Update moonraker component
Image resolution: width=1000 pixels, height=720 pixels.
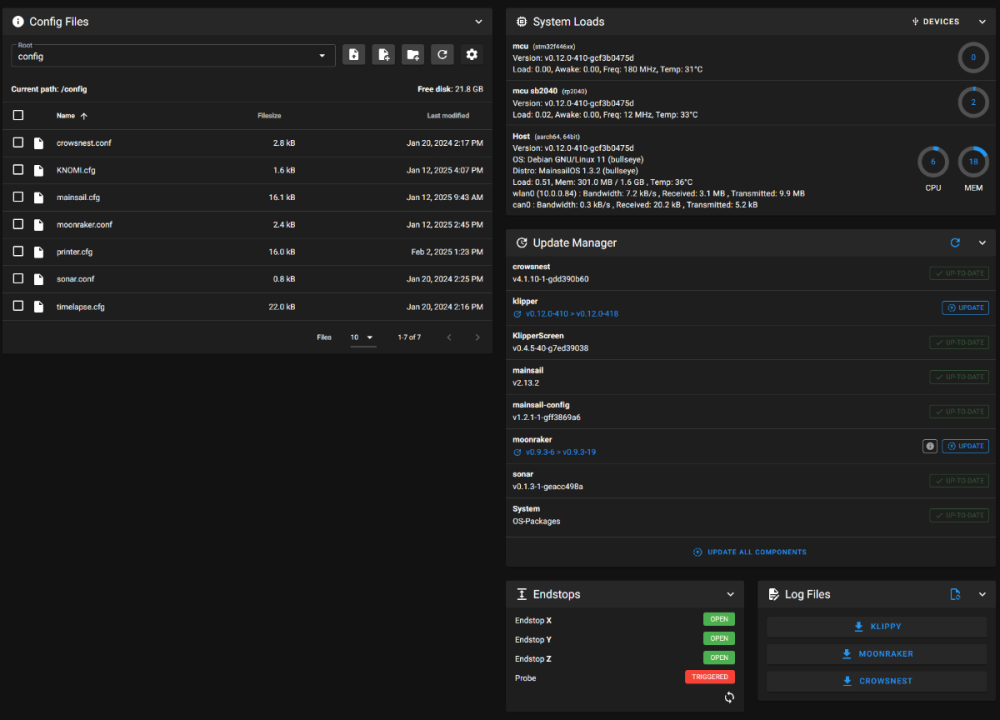(x=965, y=446)
